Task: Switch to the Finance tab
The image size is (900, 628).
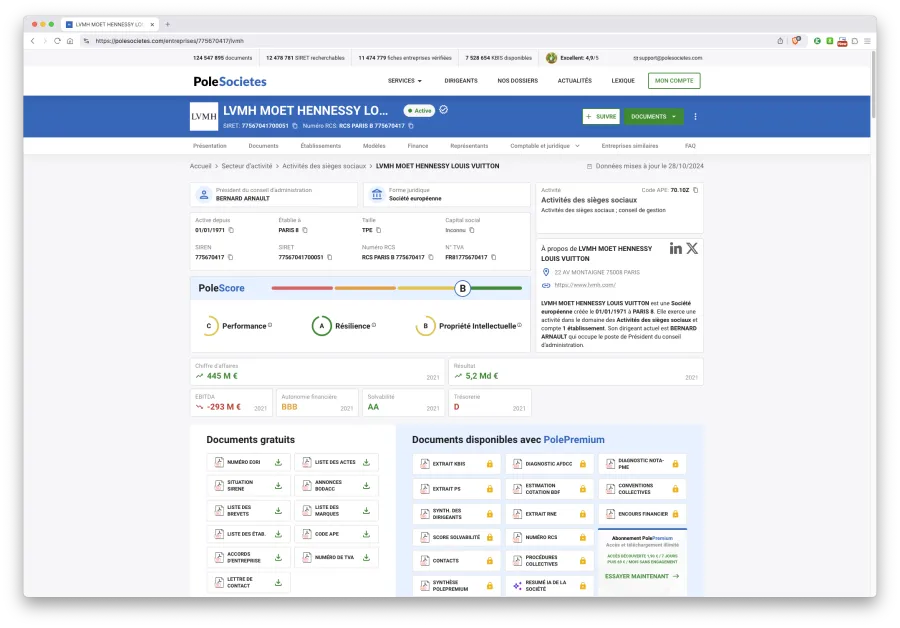Action: [418, 146]
